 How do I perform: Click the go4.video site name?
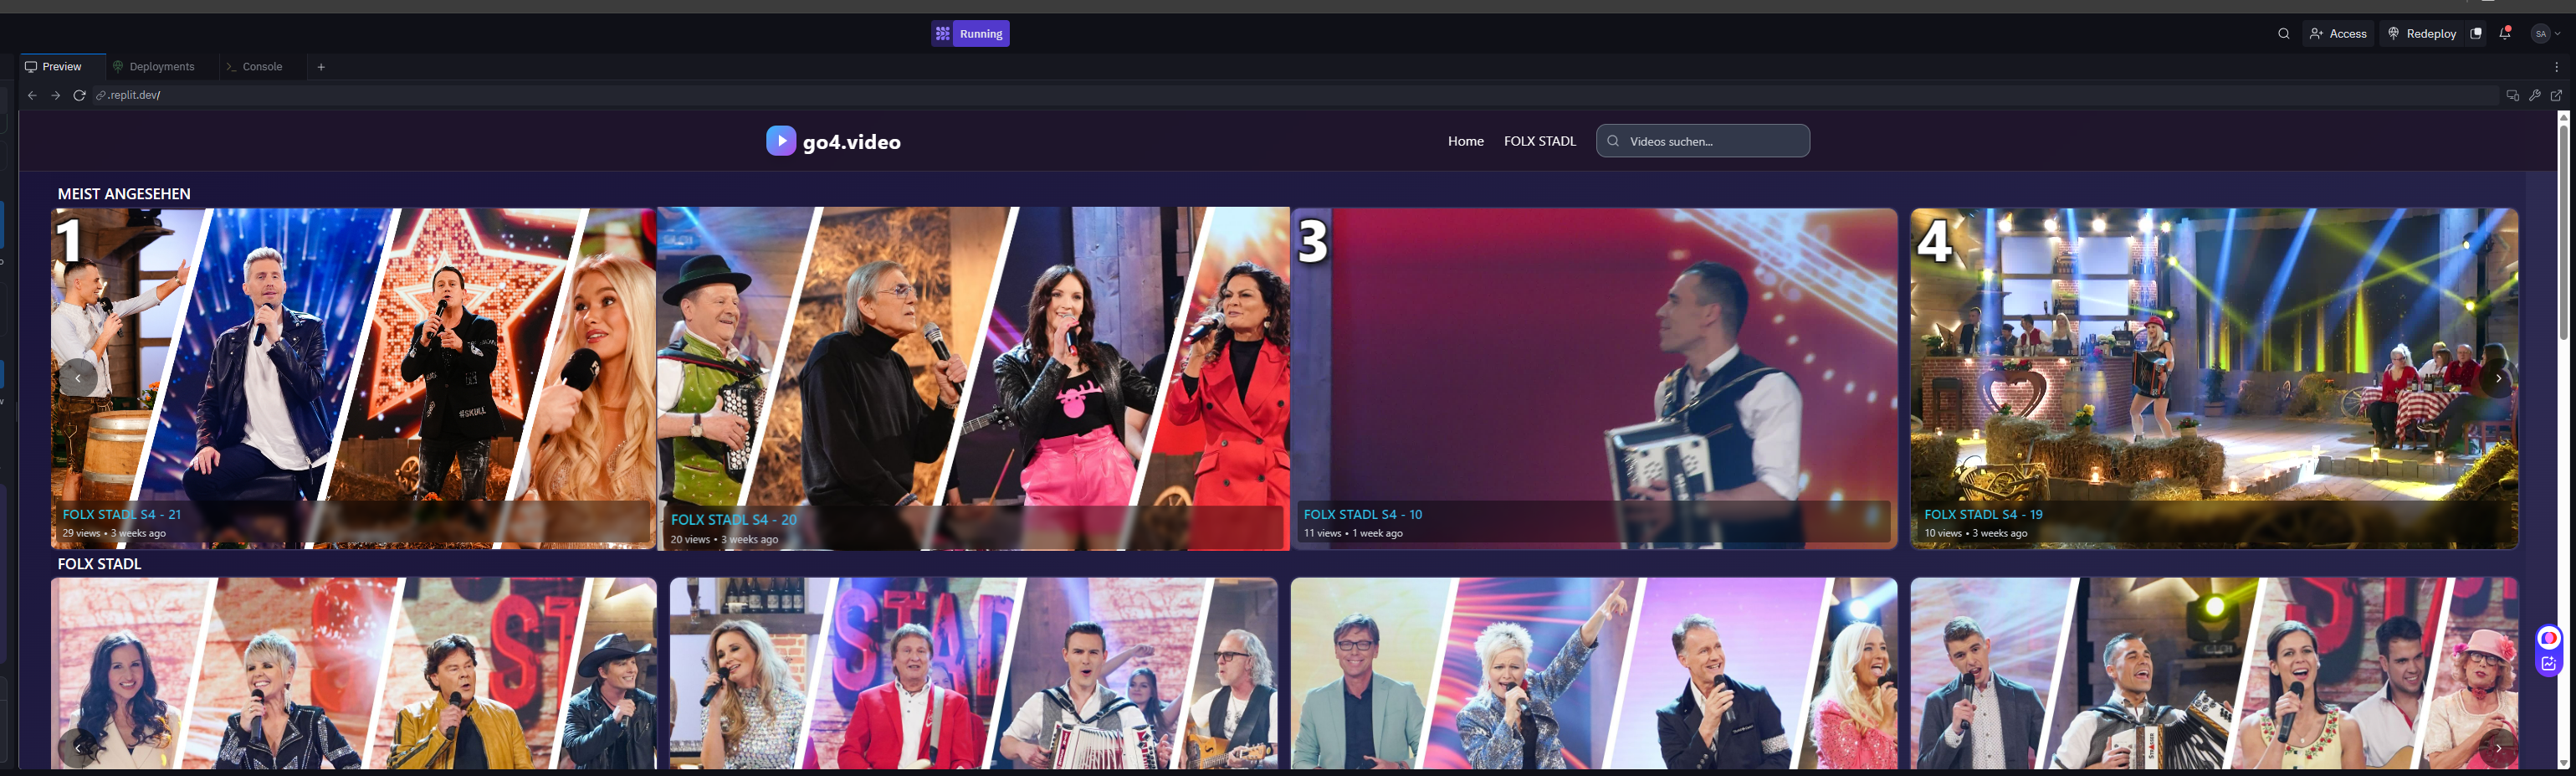(852, 142)
